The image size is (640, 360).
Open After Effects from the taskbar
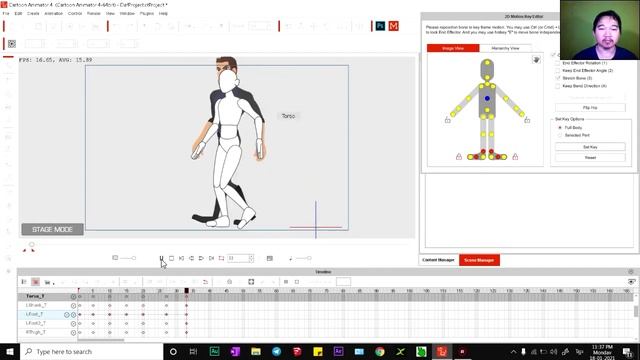(338, 351)
